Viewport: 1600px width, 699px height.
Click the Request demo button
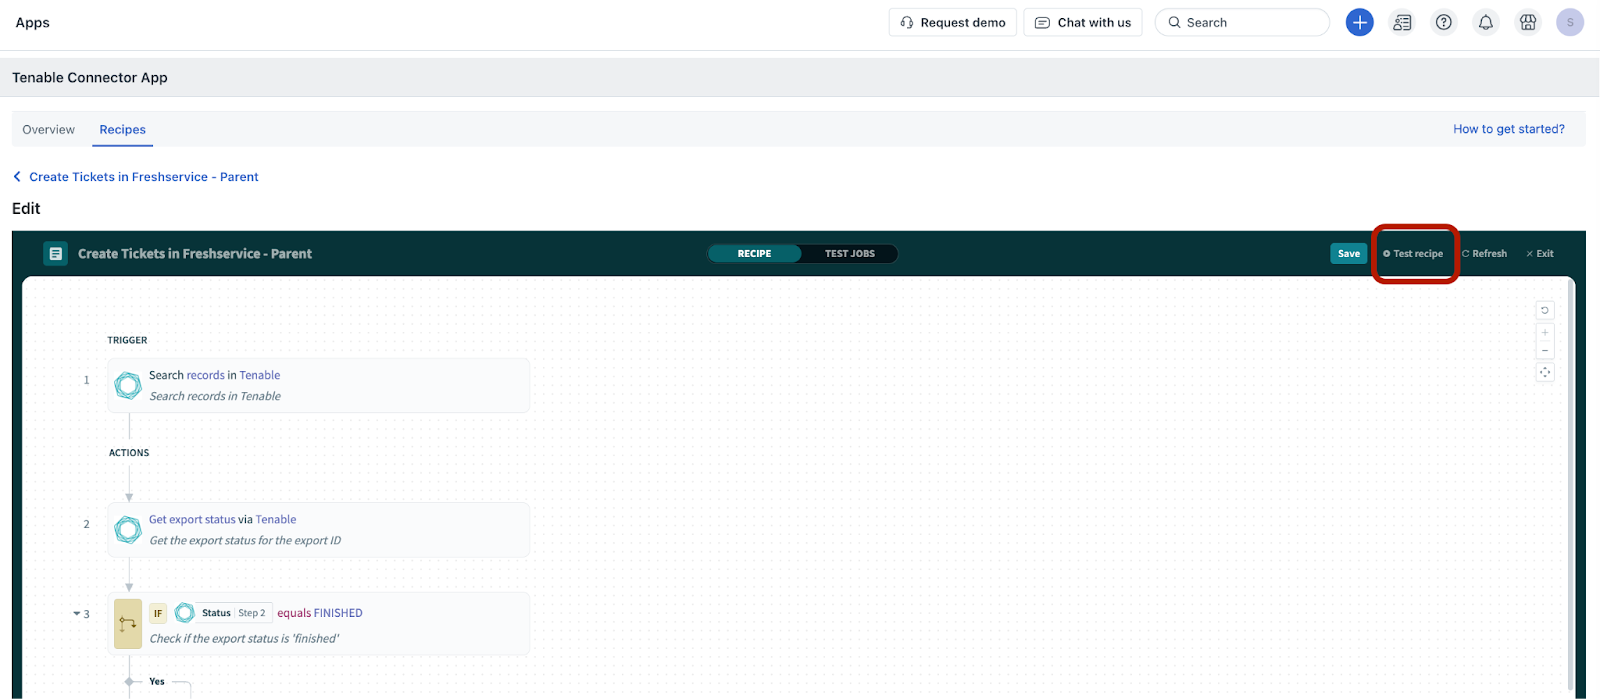click(x=953, y=22)
